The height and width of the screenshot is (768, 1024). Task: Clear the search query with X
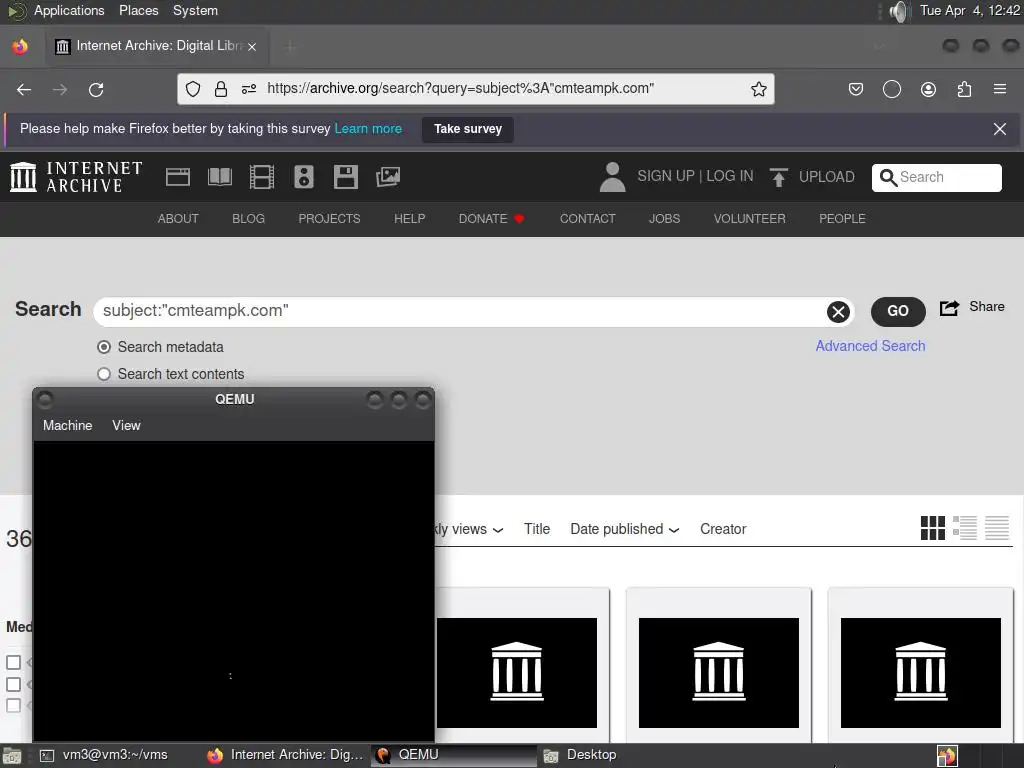(x=839, y=312)
